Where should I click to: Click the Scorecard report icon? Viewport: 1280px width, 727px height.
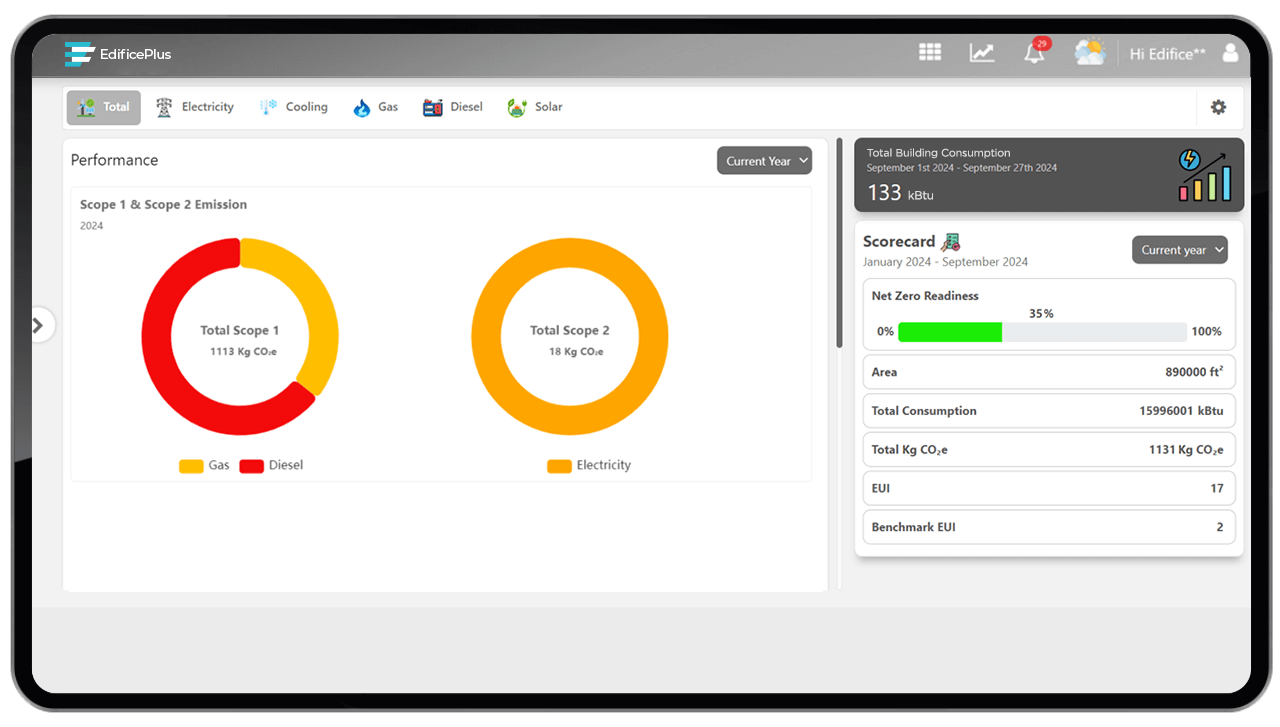pos(951,241)
